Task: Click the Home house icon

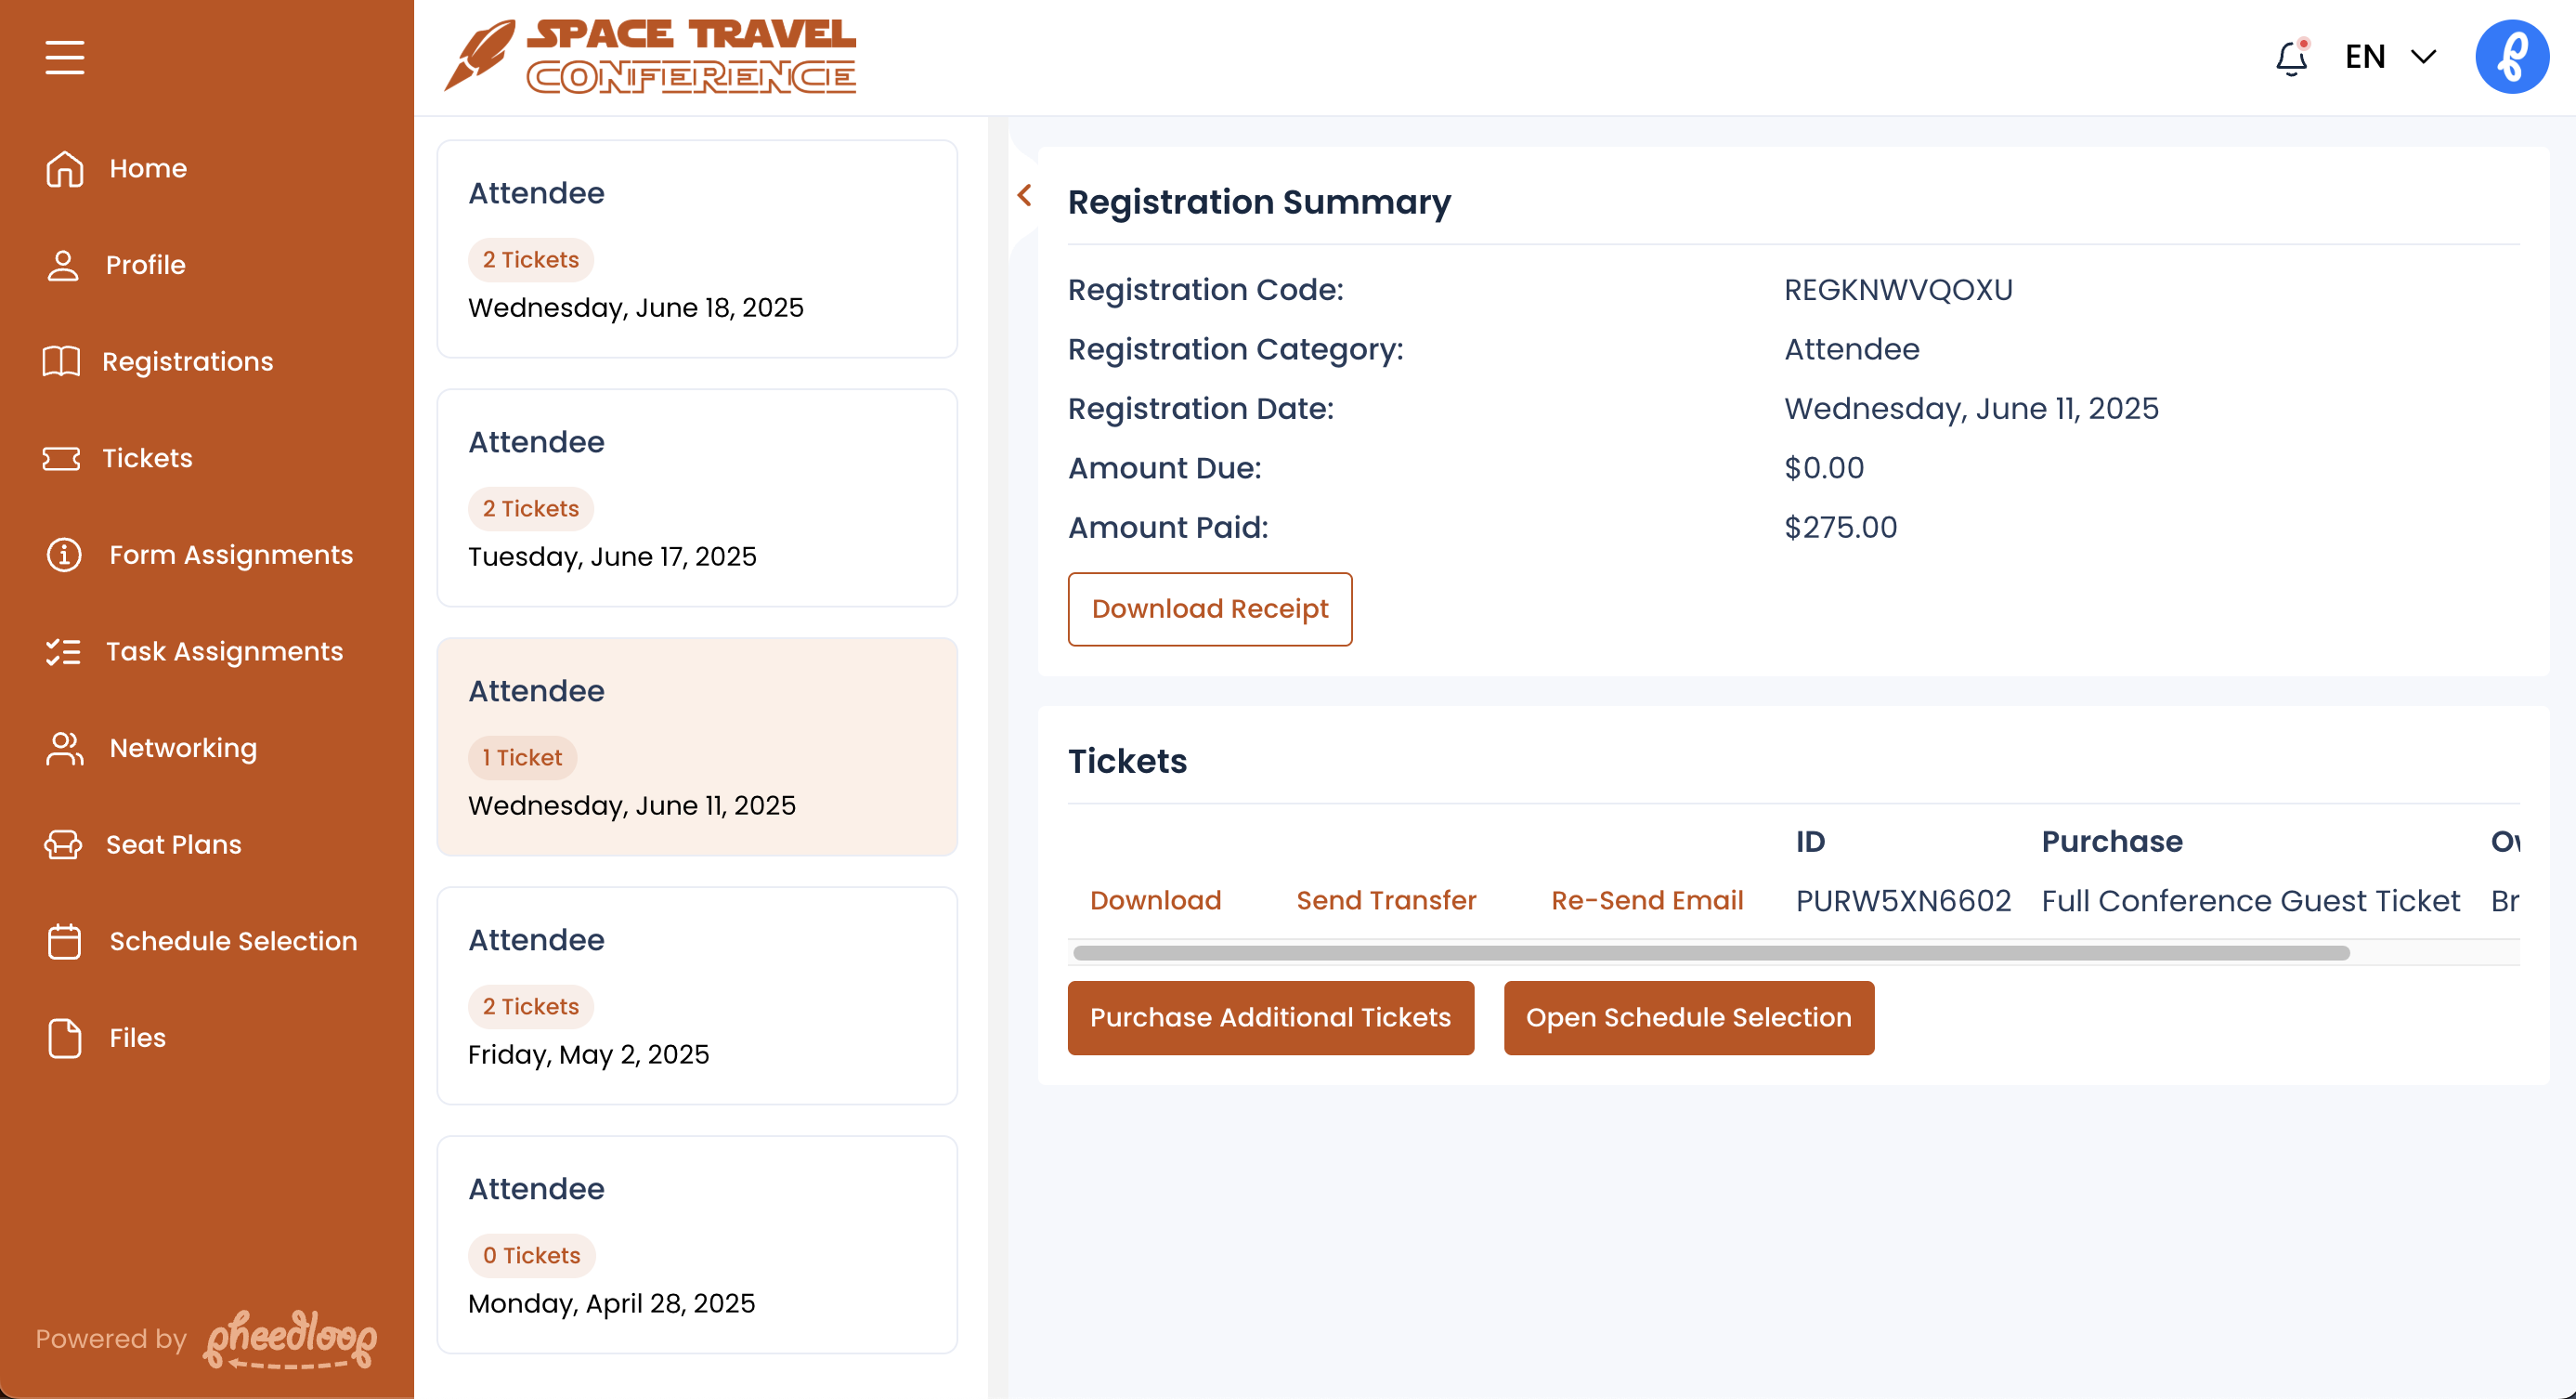Action: pos(64,168)
